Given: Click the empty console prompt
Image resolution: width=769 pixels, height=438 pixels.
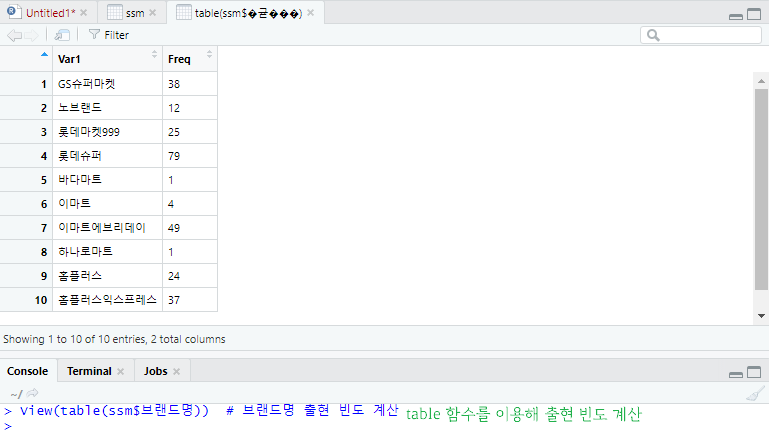Looking at the screenshot, I should (8, 426).
